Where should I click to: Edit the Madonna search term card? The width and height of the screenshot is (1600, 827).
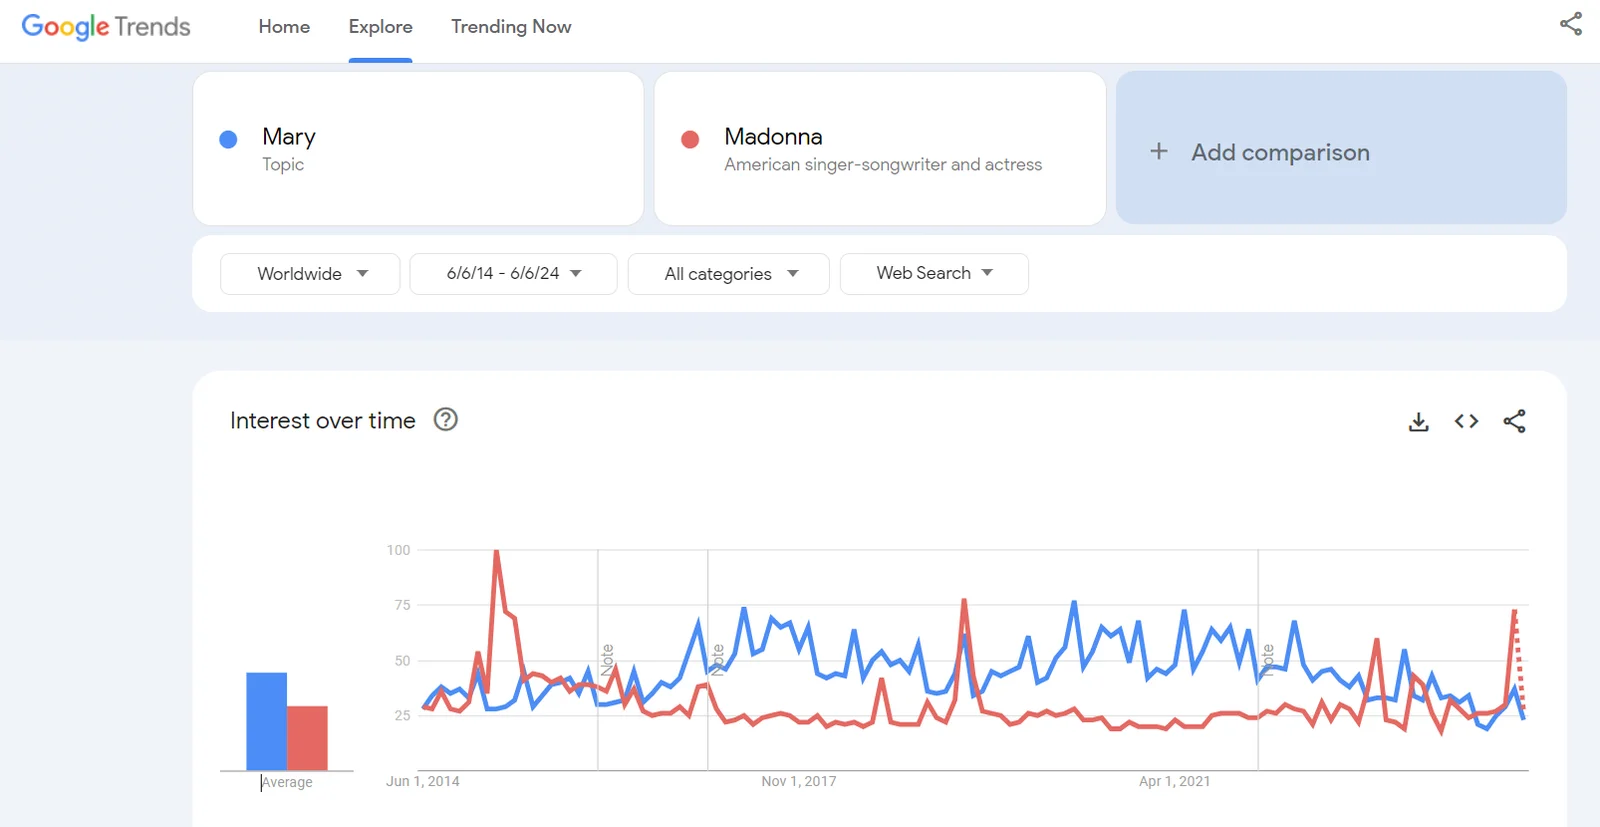coord(880,148)
